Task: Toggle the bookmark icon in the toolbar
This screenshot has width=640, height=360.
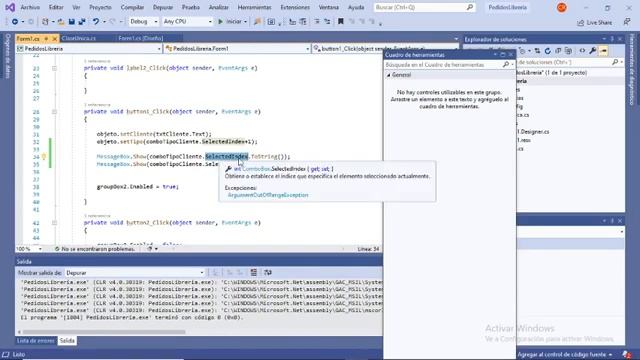Action: point(340,22)
